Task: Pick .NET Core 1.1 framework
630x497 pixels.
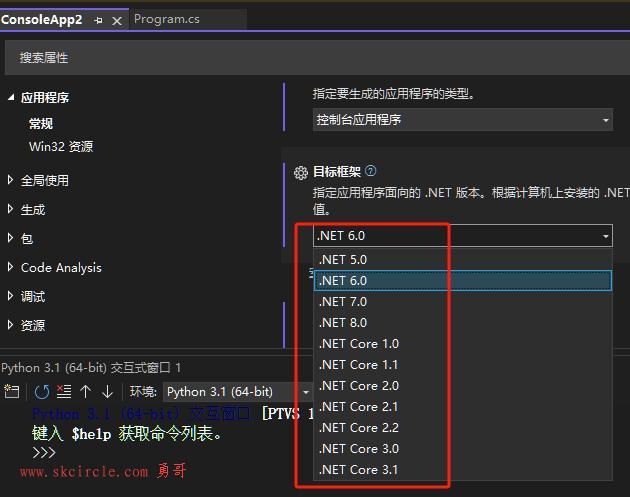Action: 462,365
